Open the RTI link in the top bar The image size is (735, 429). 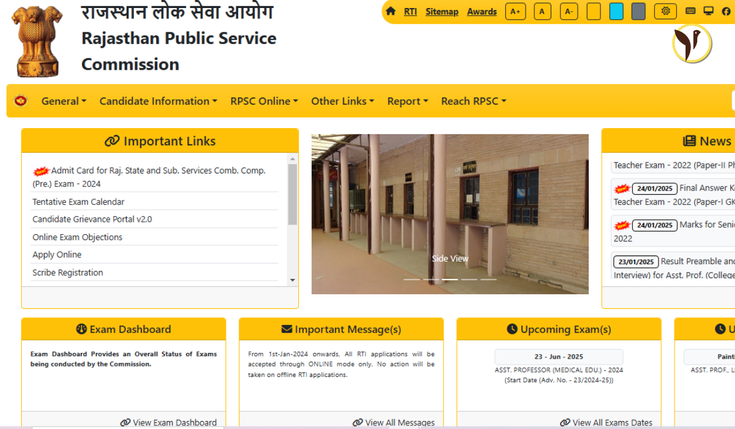pos(410,12)
